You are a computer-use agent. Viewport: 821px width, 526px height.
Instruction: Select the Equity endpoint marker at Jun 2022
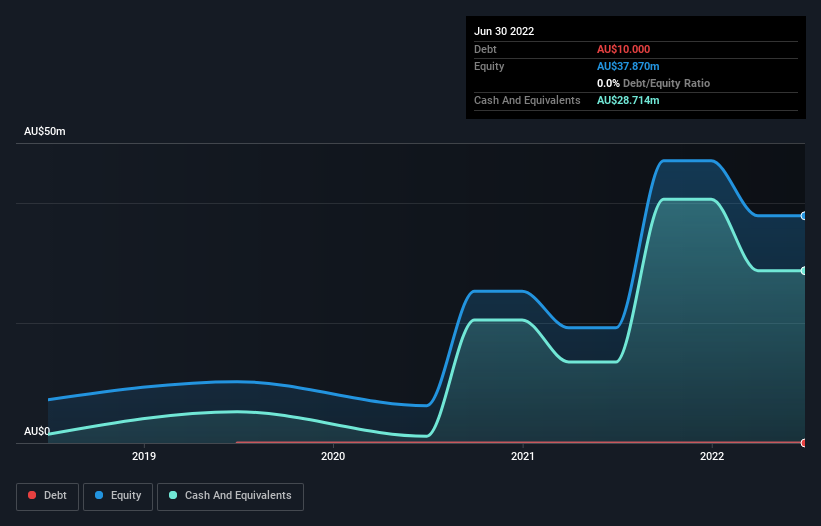point(804,216)
